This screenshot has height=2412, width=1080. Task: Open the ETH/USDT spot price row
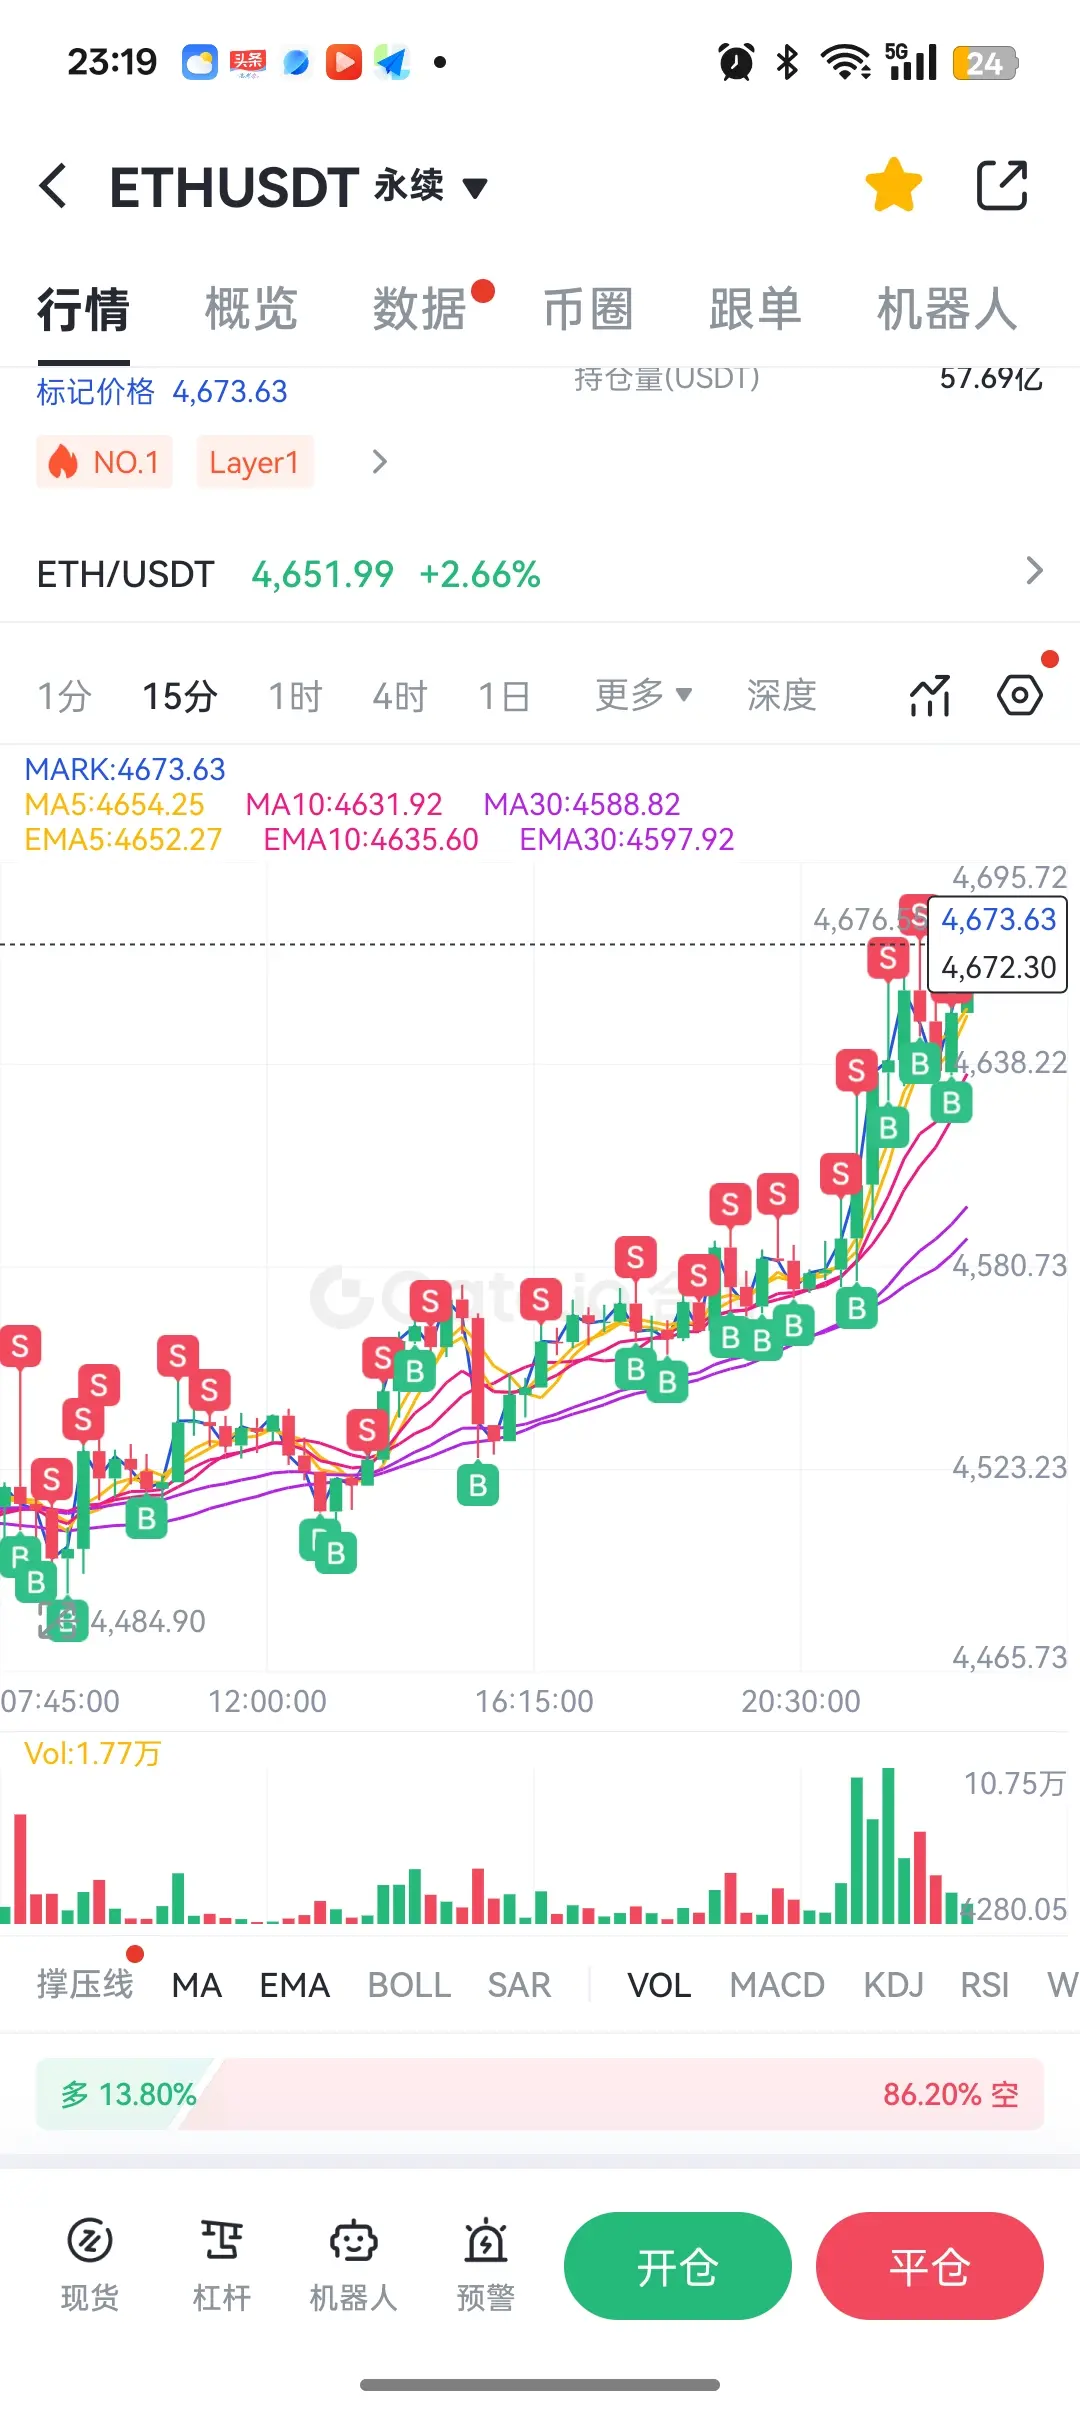540,574
